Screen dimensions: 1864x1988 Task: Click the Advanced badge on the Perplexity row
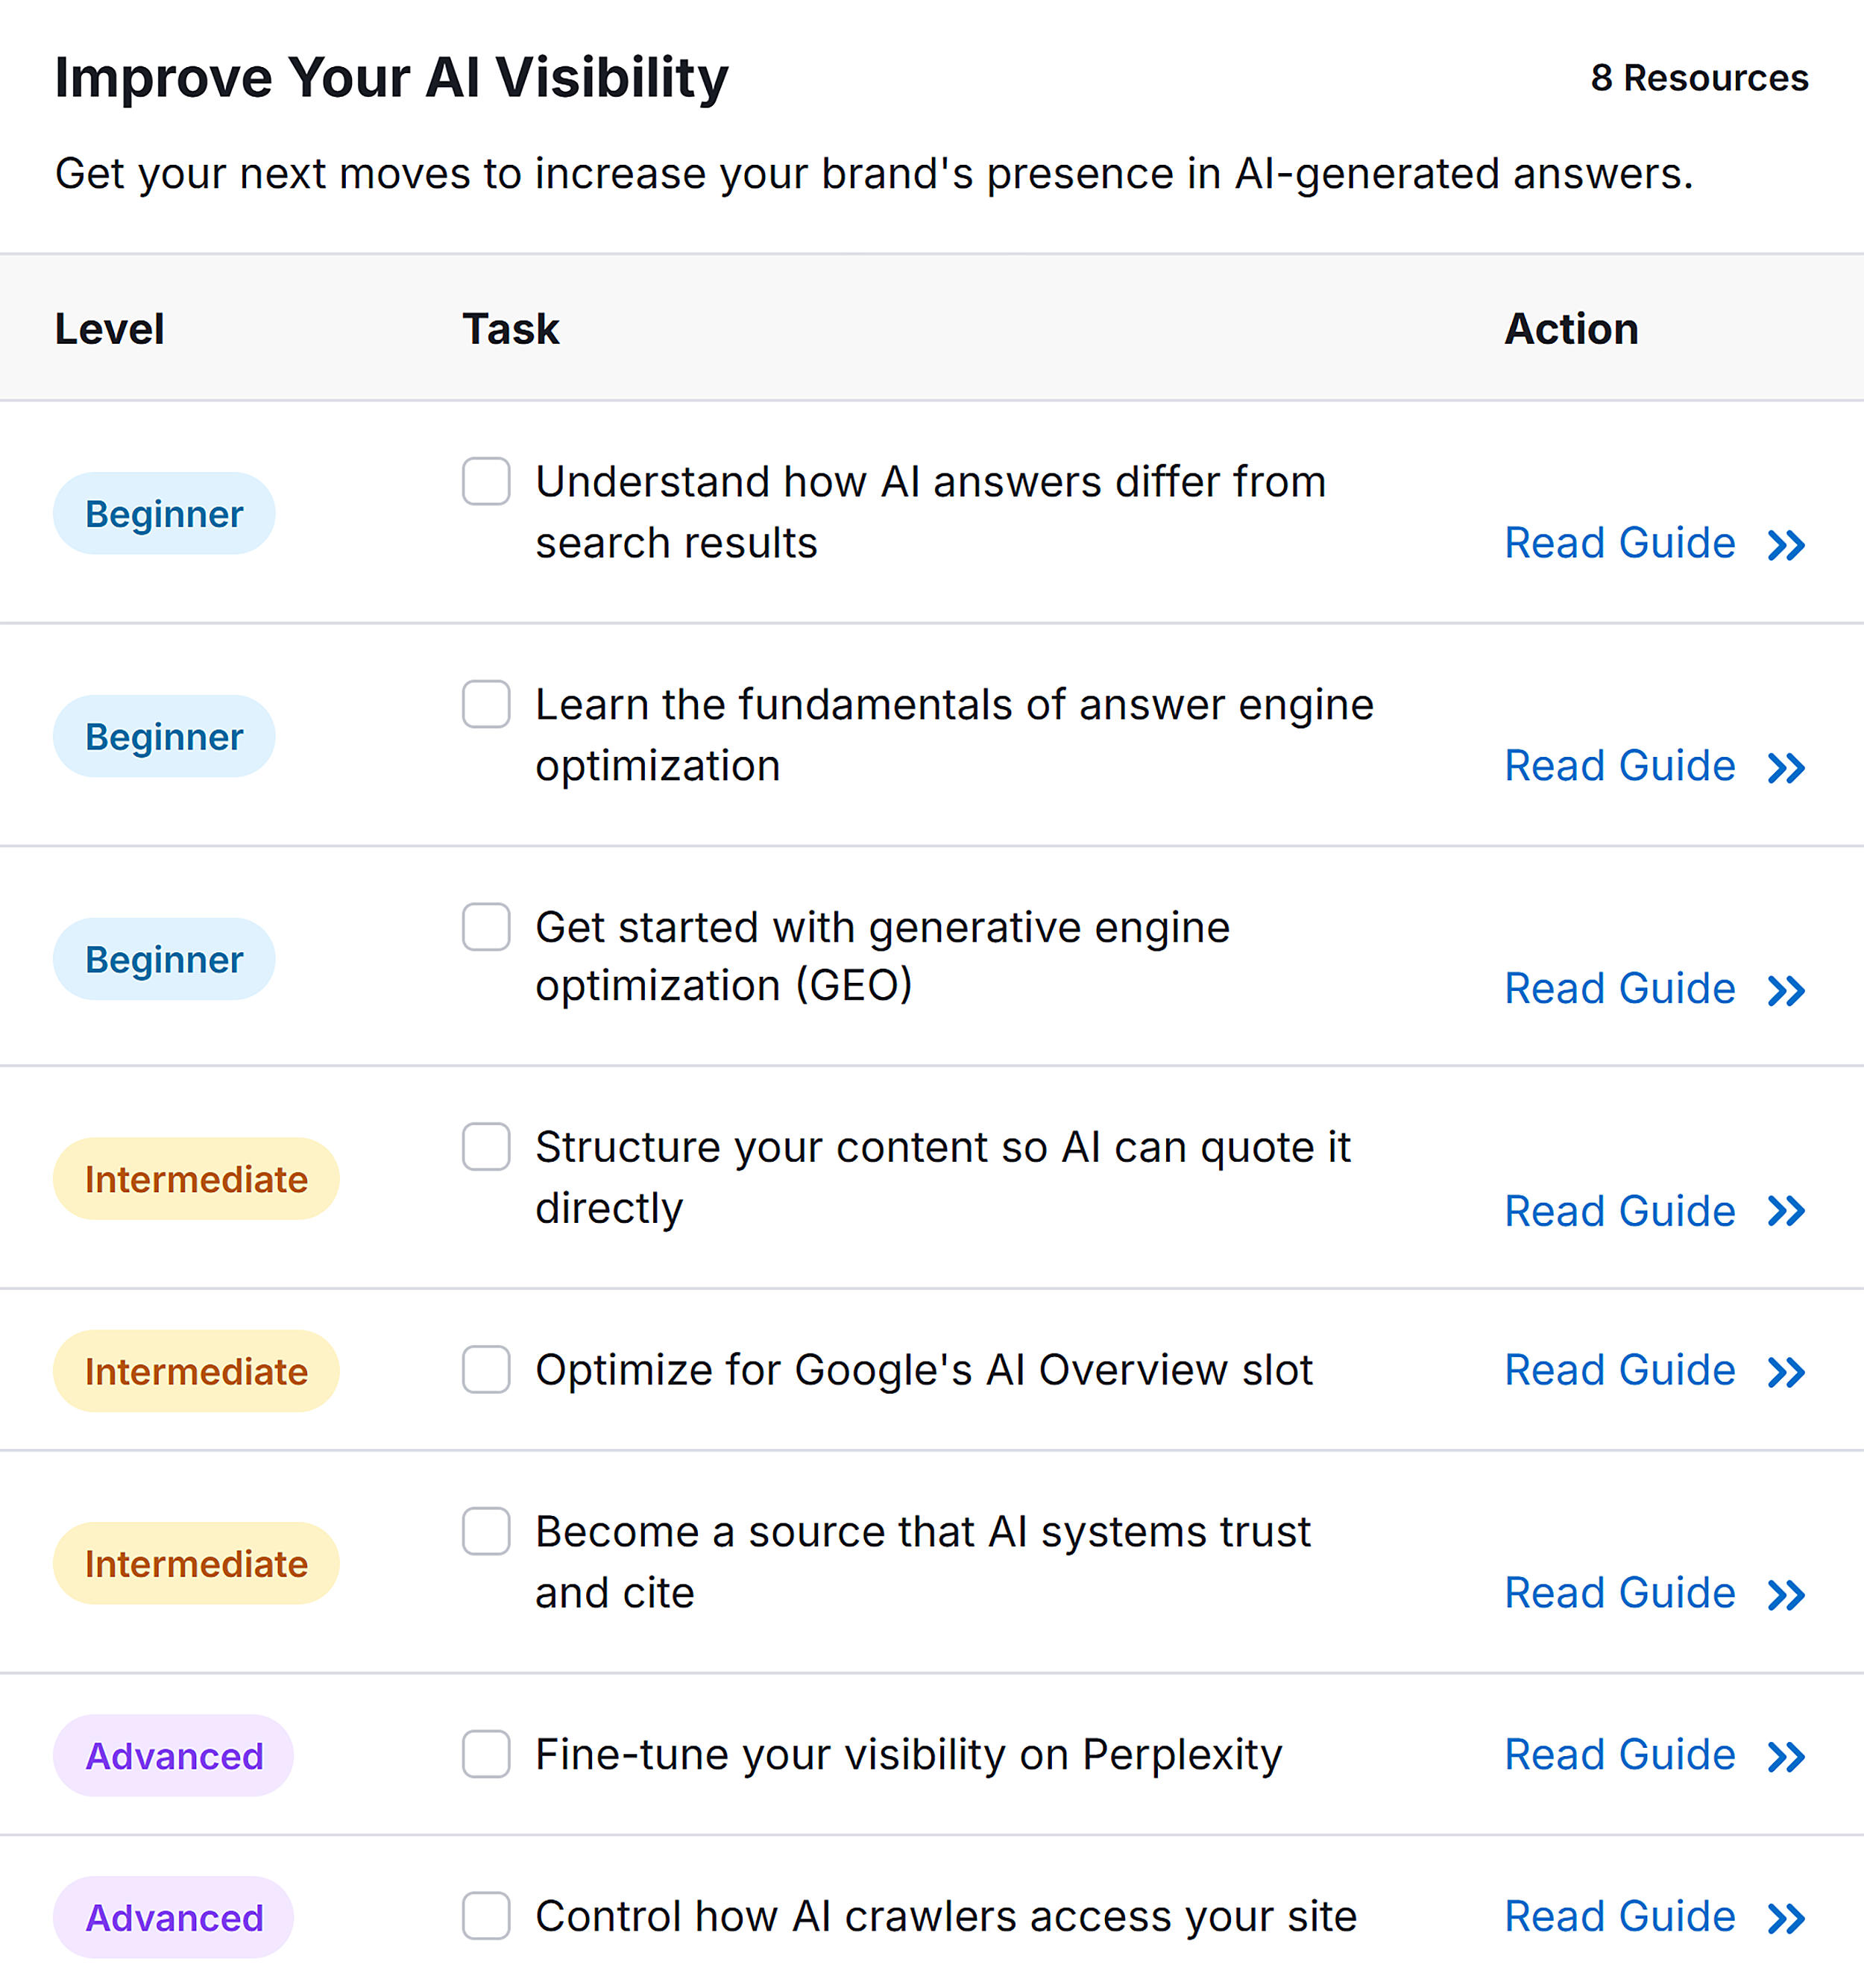pos(172,1756)
